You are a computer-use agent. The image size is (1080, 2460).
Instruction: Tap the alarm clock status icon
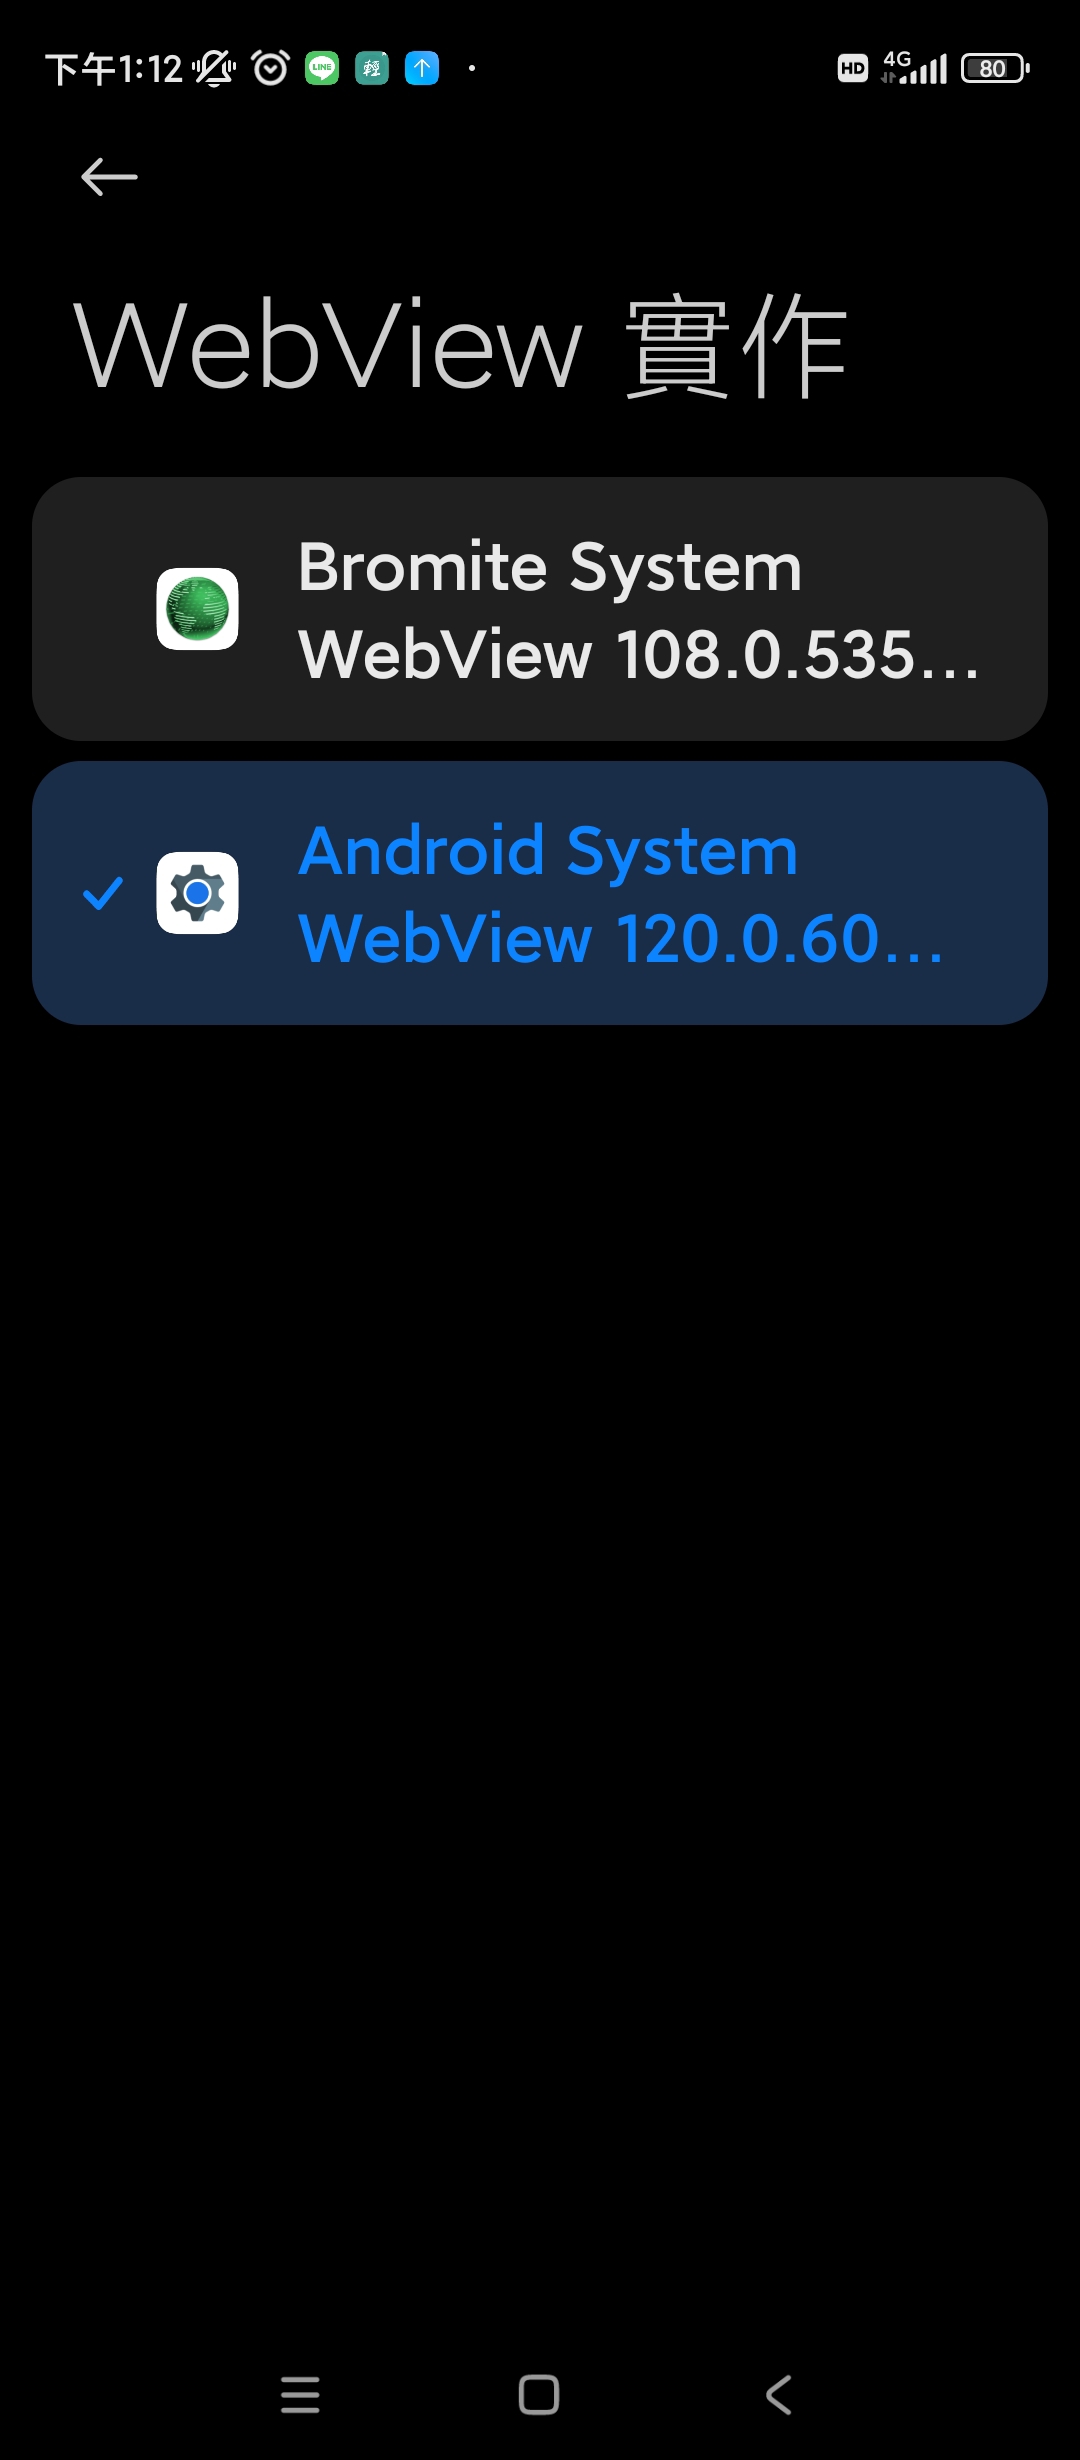click(x=271, y=68)
